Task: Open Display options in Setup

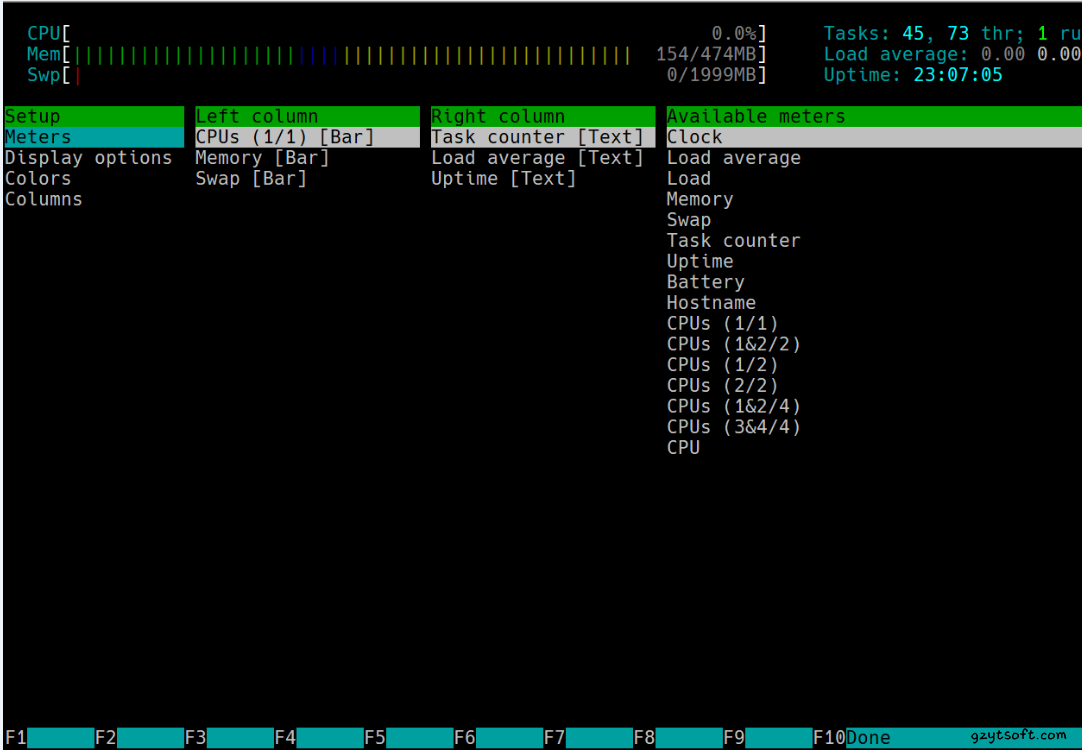Action: tap(88, 158)
